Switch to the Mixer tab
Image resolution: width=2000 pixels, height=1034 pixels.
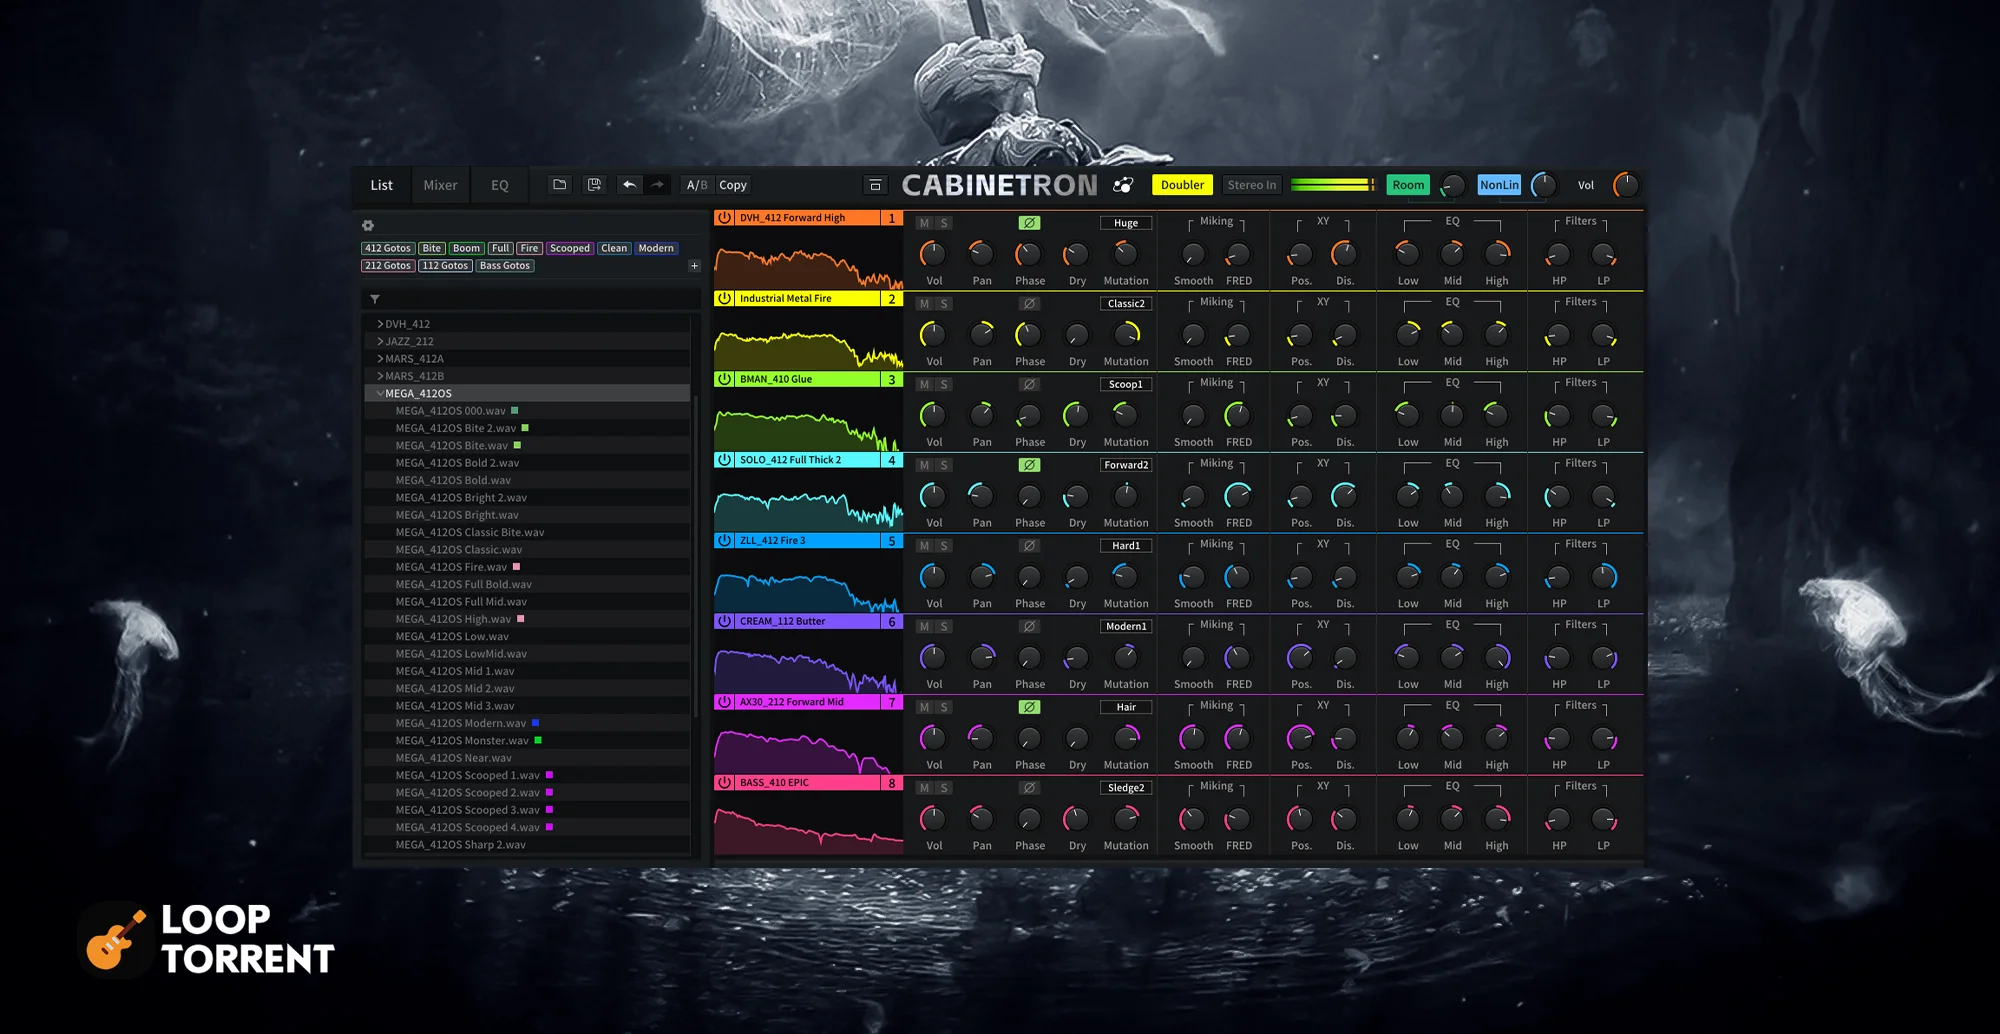(x=440, y=185)
